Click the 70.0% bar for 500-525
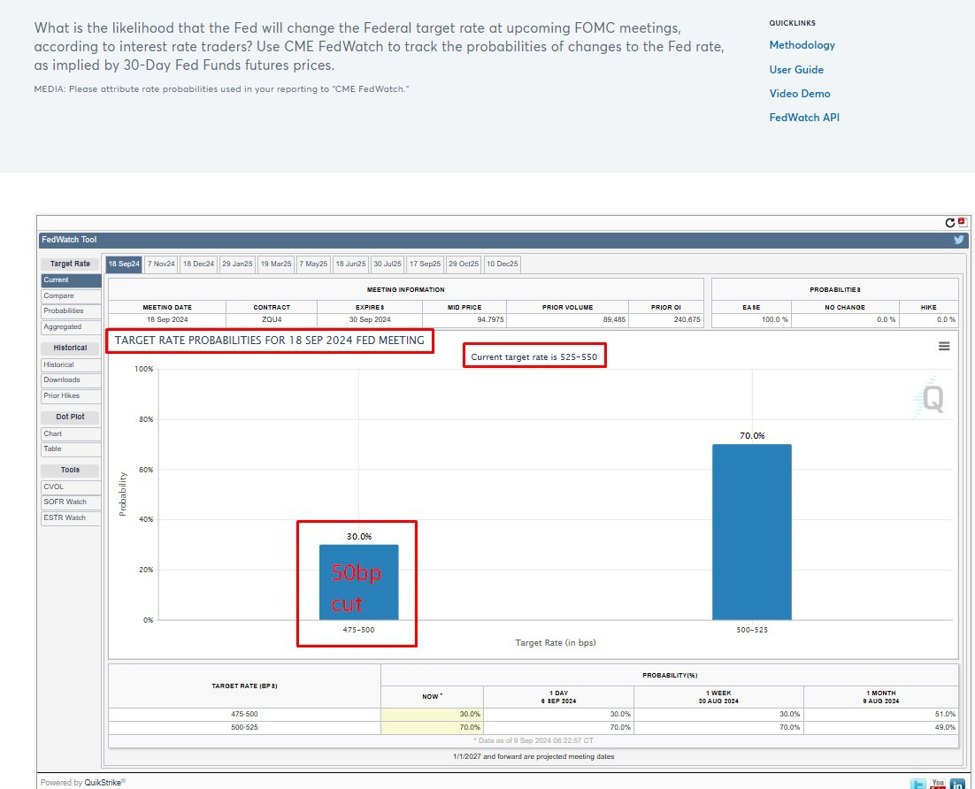 click(752, 532)
